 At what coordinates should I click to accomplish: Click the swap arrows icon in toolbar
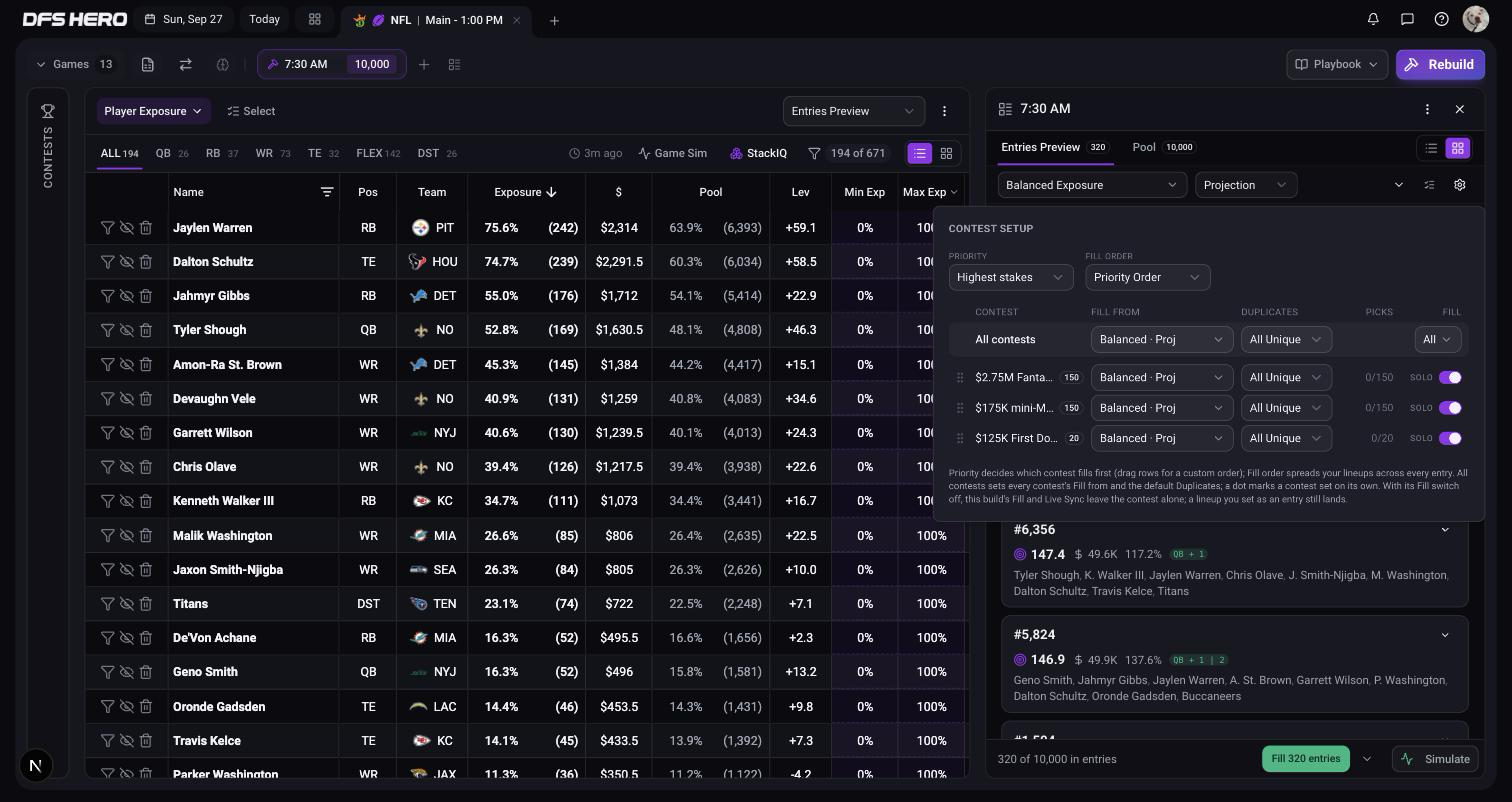(x=185, y=64)
